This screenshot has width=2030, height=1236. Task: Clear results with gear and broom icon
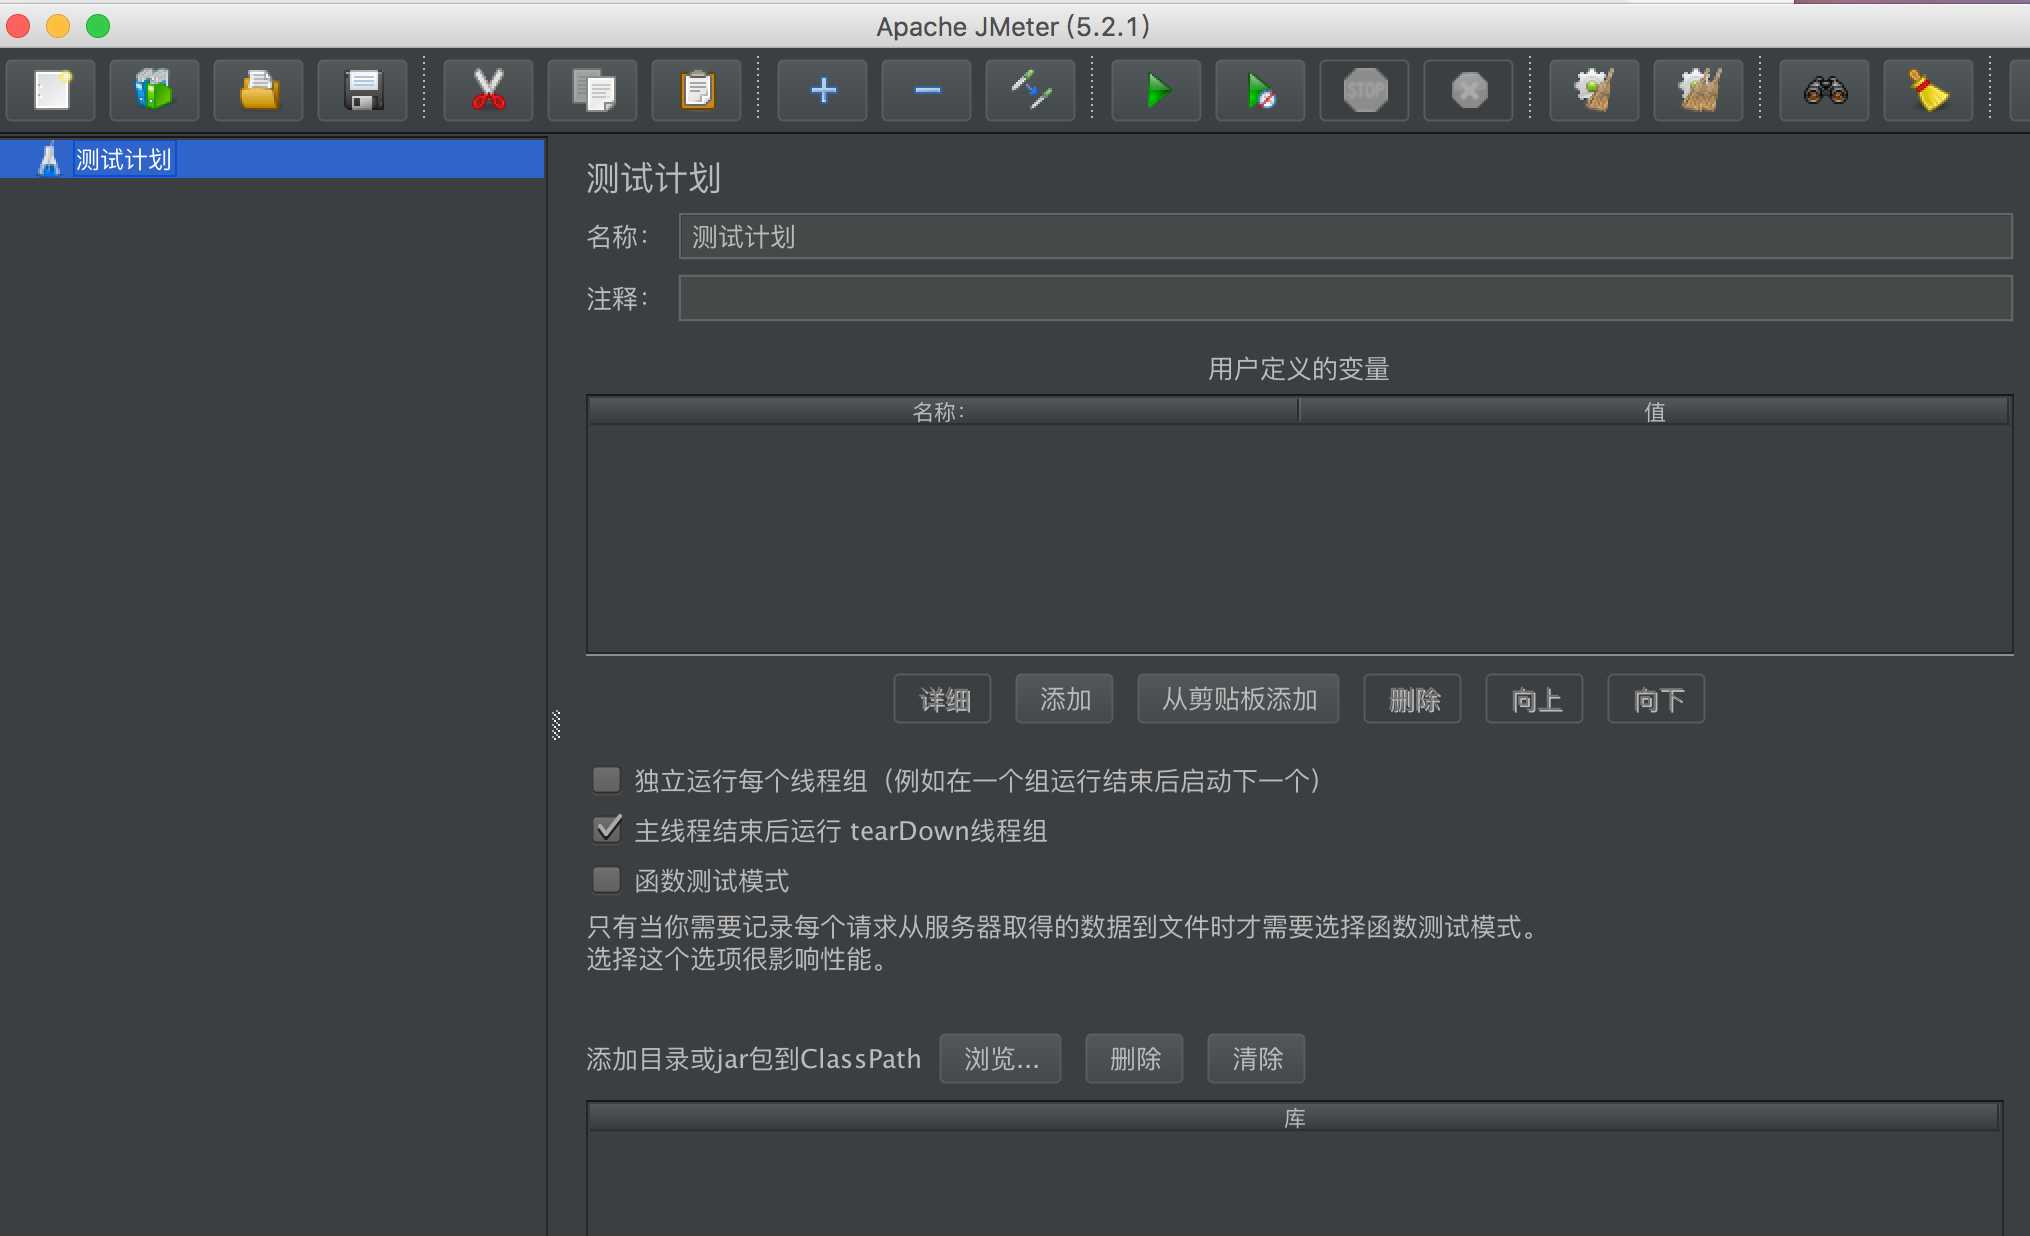(x=1594, y=91)
